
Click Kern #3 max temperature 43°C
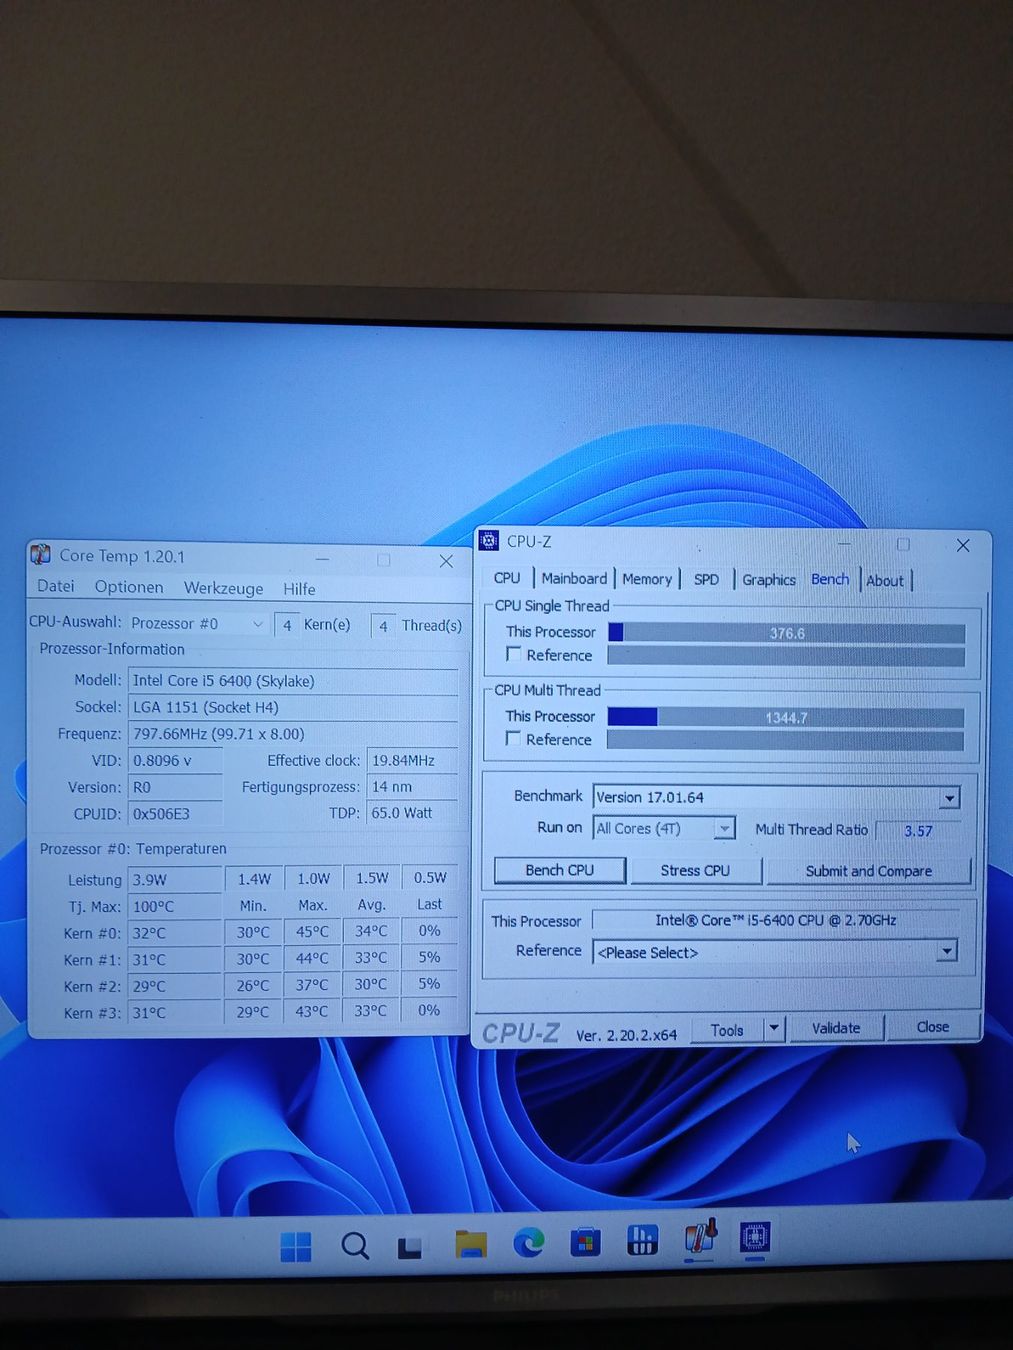coord(312,1011)
